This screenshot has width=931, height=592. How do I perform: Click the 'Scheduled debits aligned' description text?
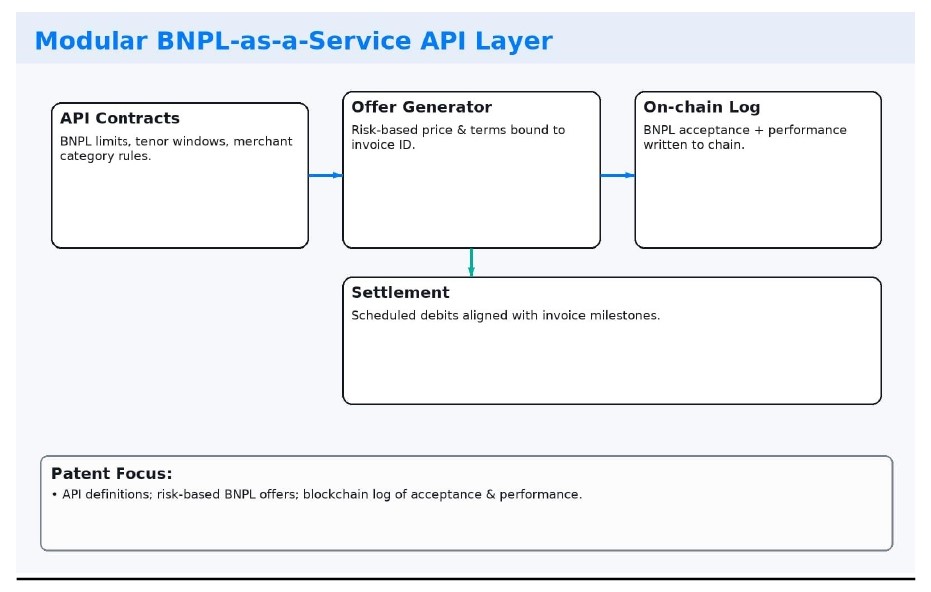505,316
